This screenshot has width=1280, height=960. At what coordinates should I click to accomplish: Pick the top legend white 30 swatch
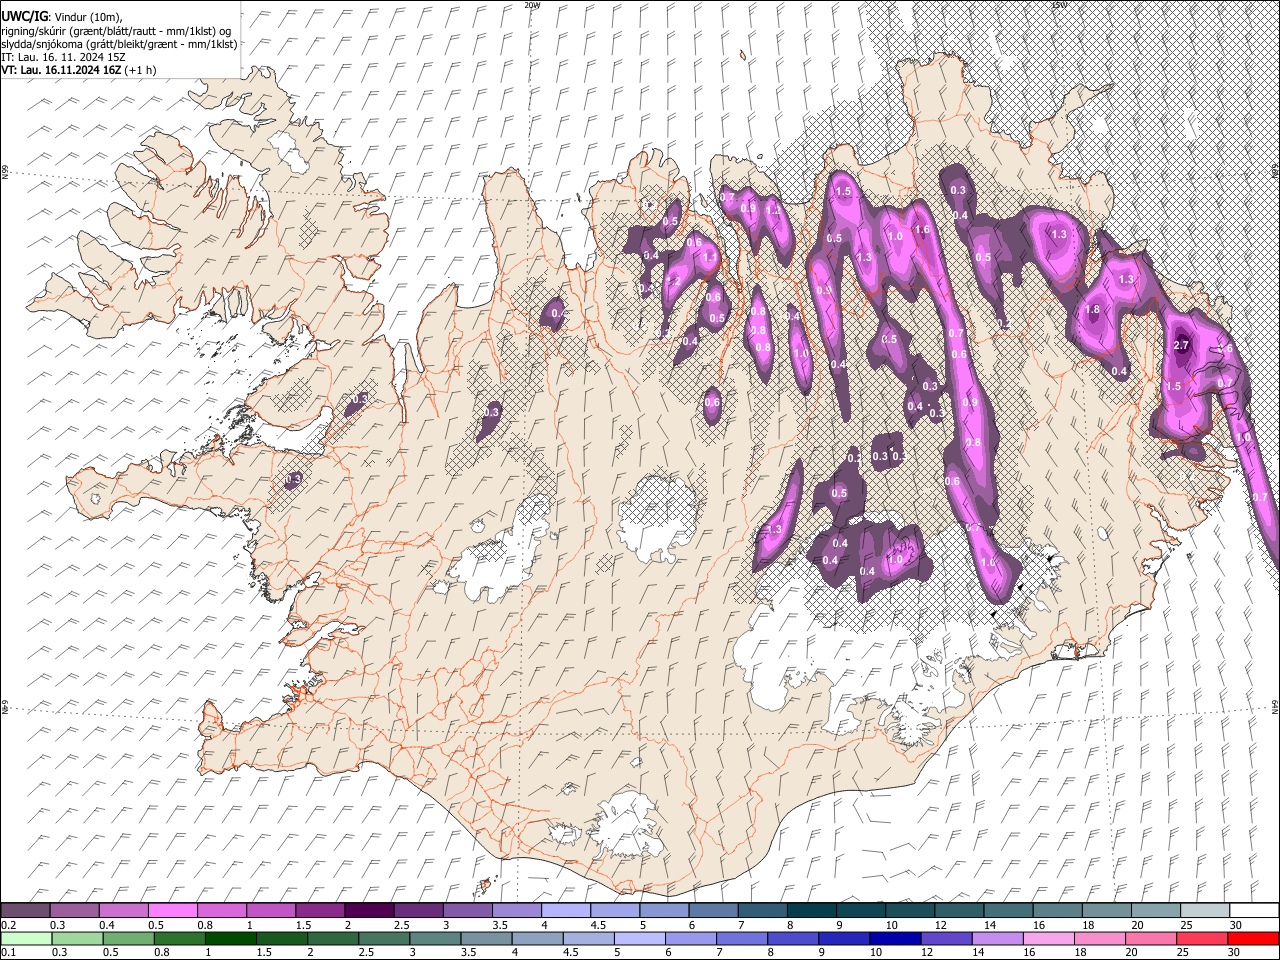(x=1254, y=910)
